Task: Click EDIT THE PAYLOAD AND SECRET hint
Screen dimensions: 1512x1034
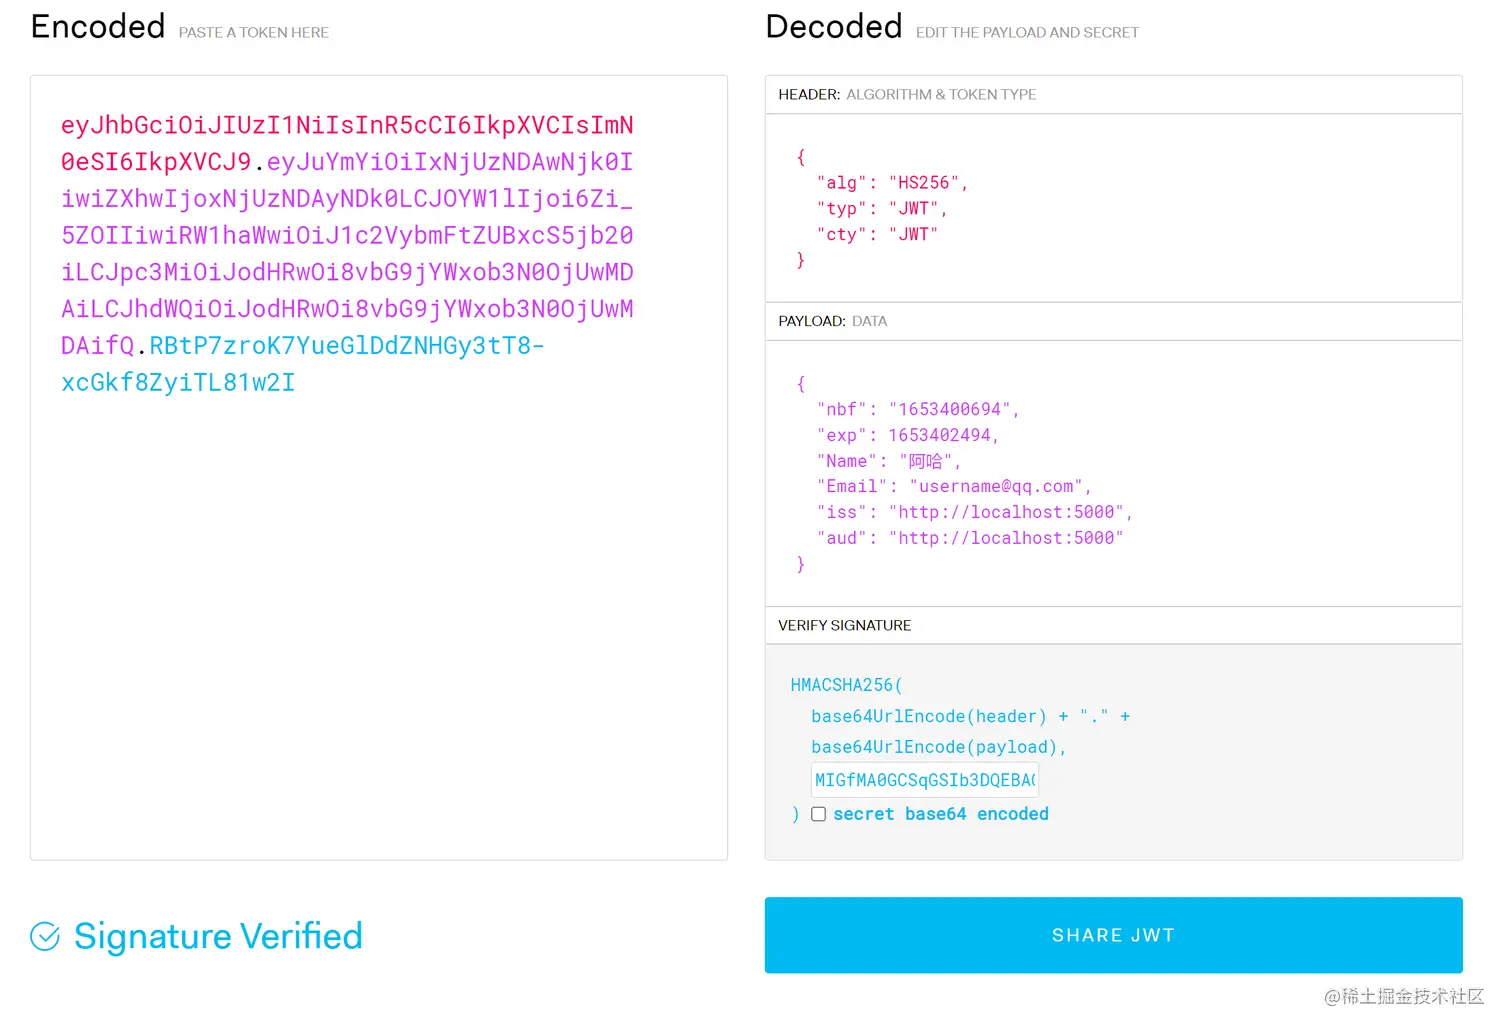Action: coord(1027,33)
